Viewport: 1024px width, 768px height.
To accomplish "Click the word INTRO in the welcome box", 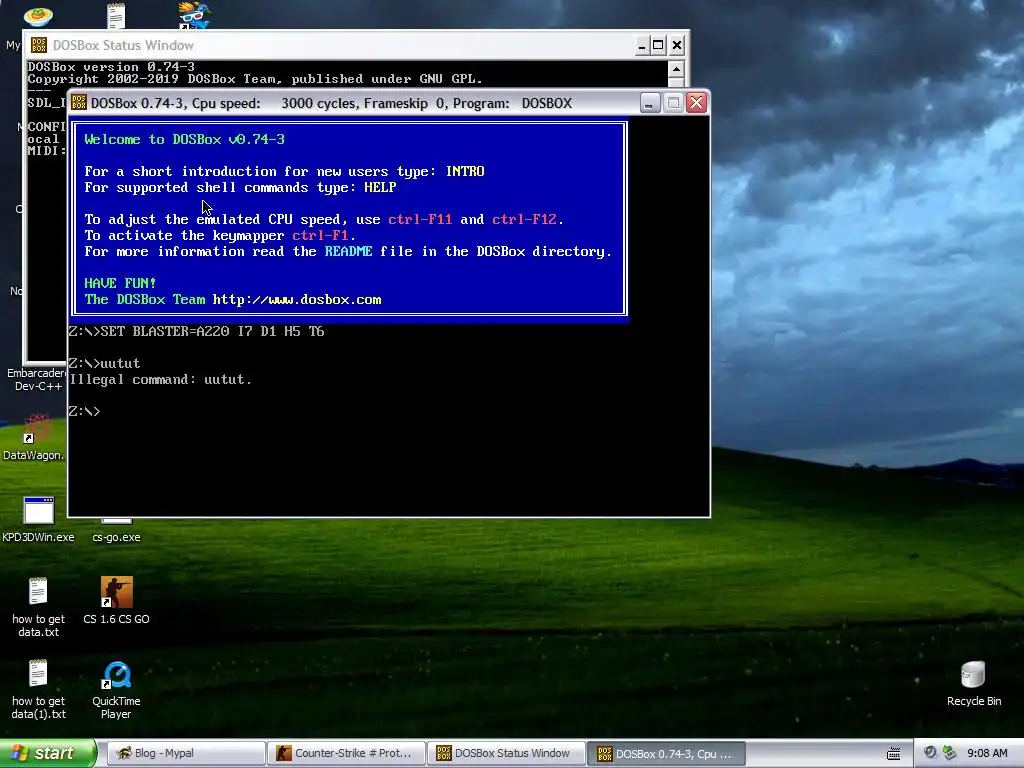I will tap(465, 171).
